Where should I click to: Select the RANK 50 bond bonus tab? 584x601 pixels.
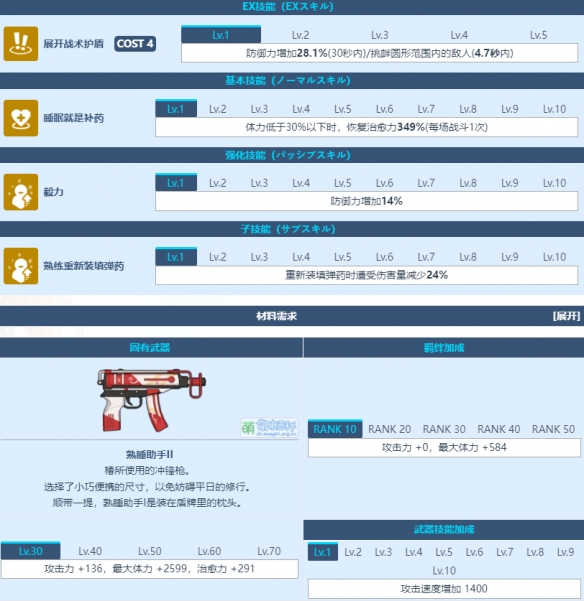553,429
